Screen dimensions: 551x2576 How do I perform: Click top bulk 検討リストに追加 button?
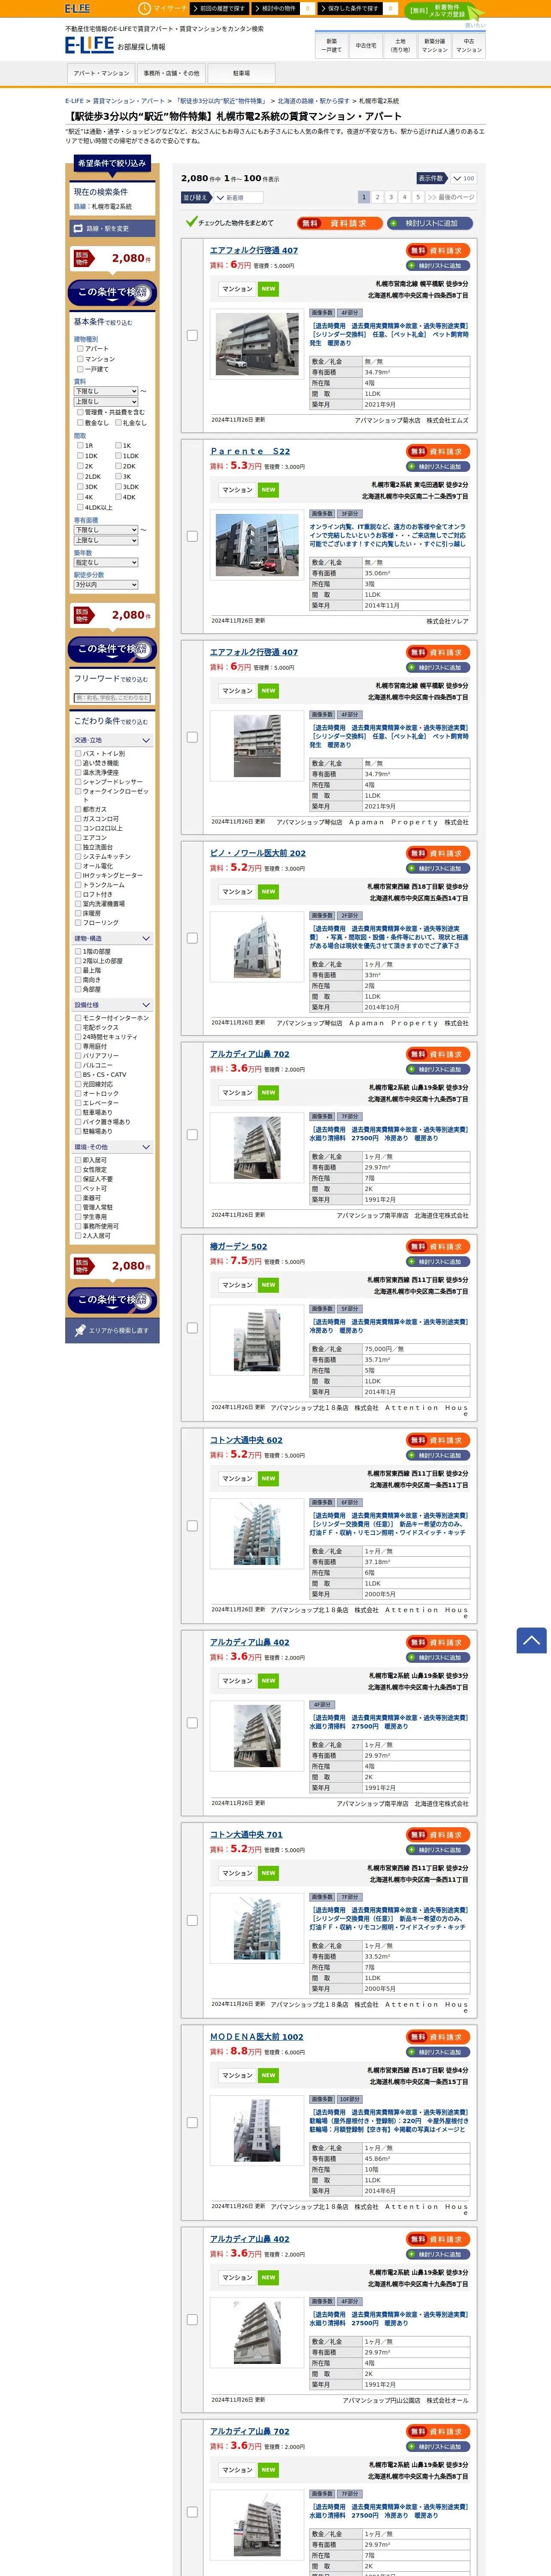tap(430, 223)
